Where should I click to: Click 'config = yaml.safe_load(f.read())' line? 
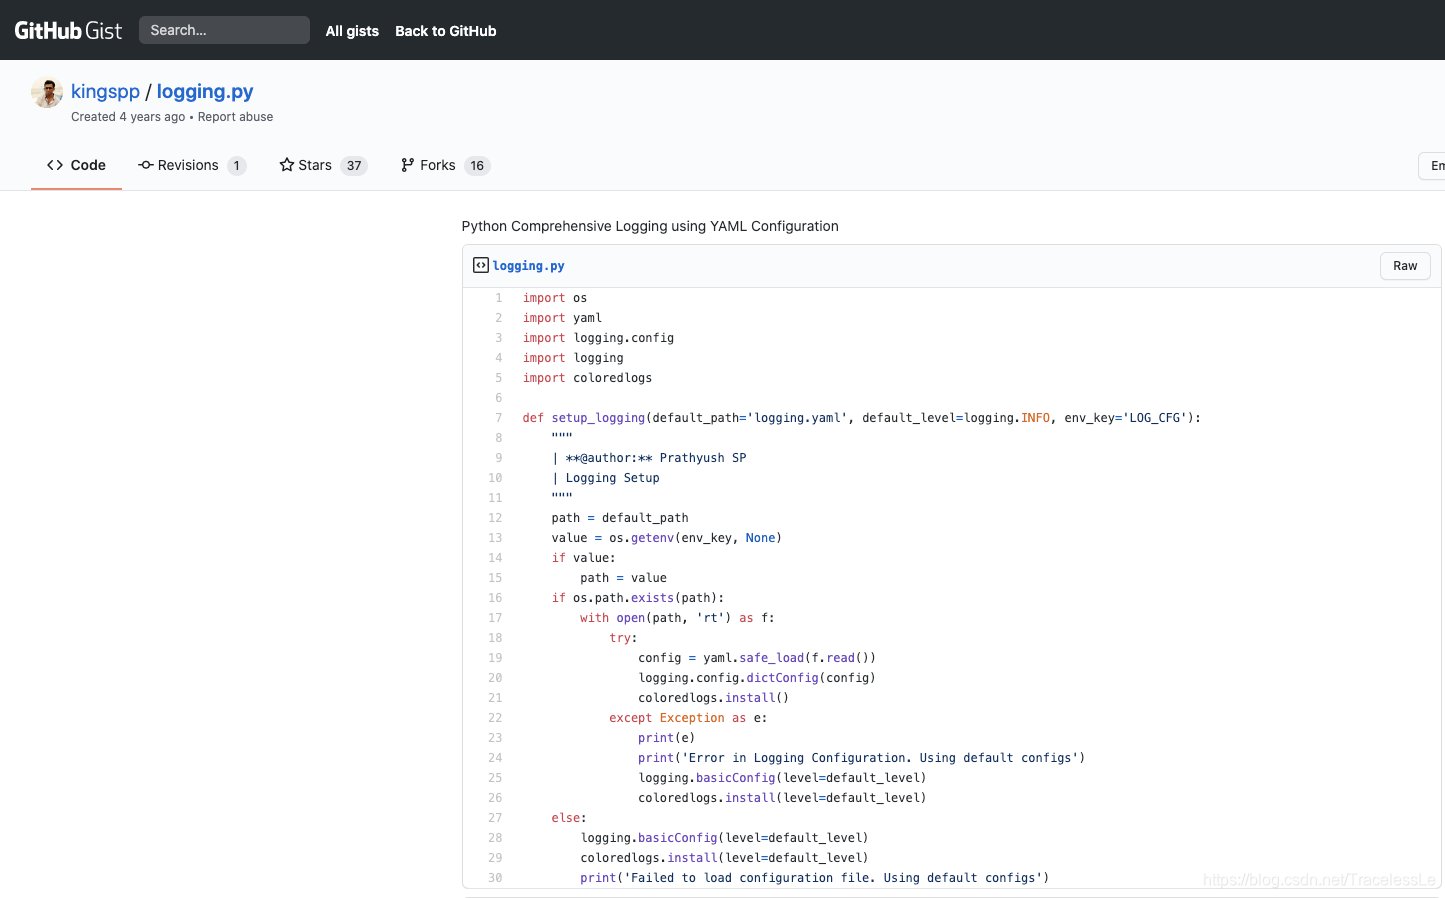click(x=757, y=658)
